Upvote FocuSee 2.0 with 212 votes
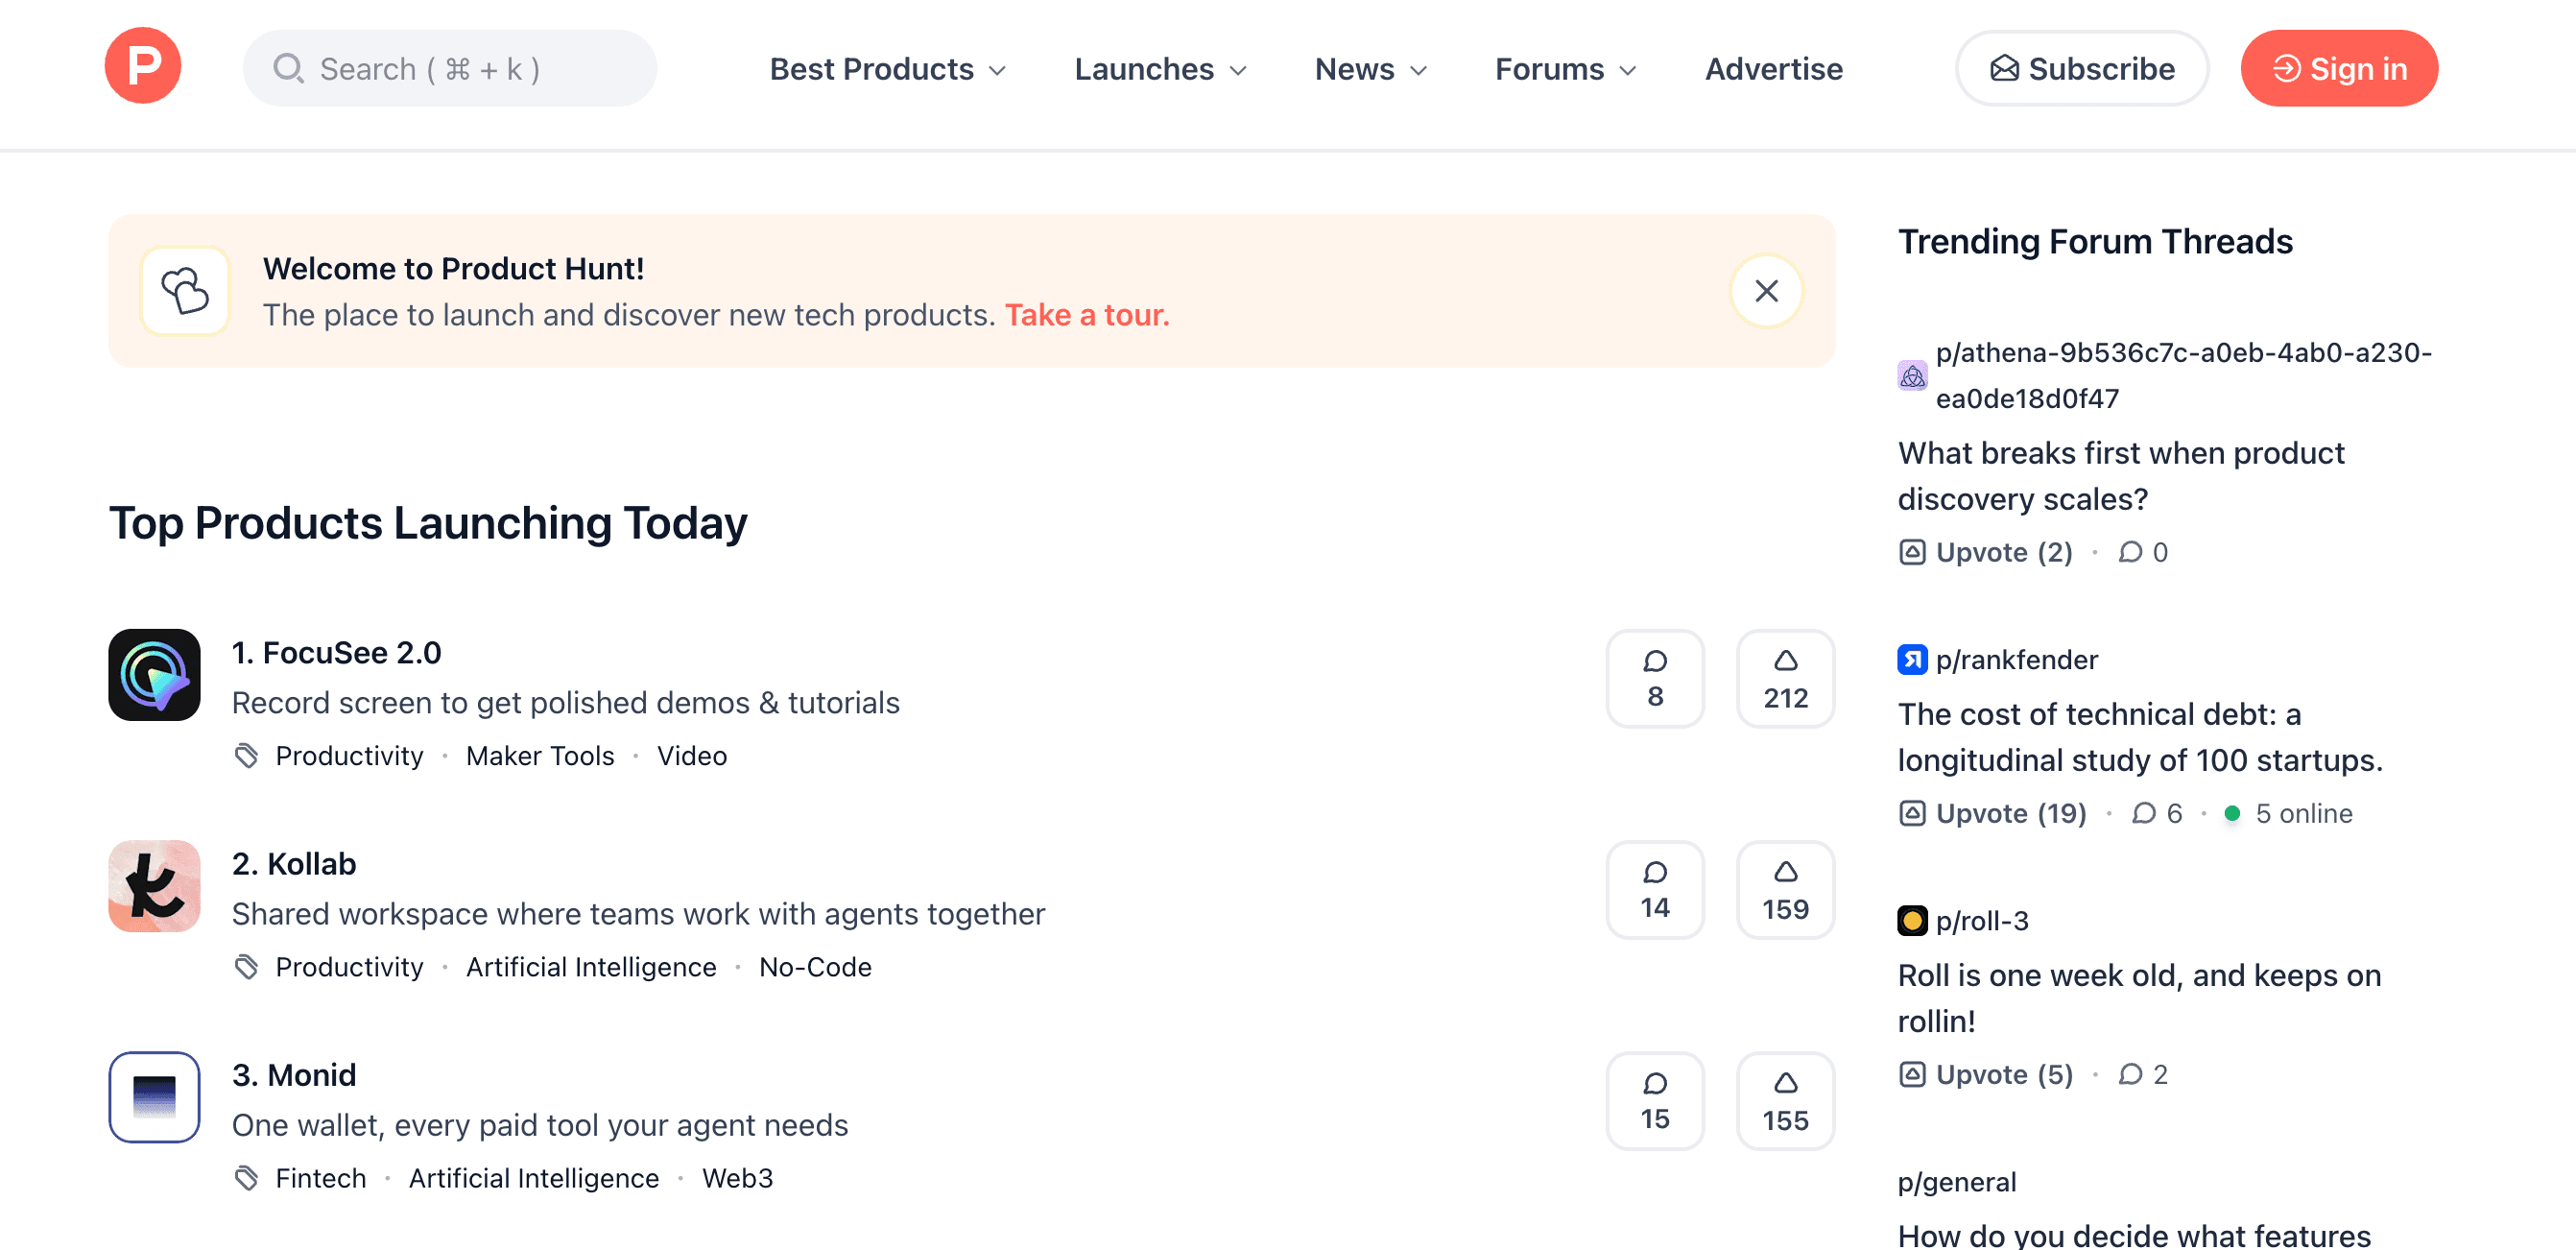This screenshot has width=2576, height=1250. click(1785, 679)
